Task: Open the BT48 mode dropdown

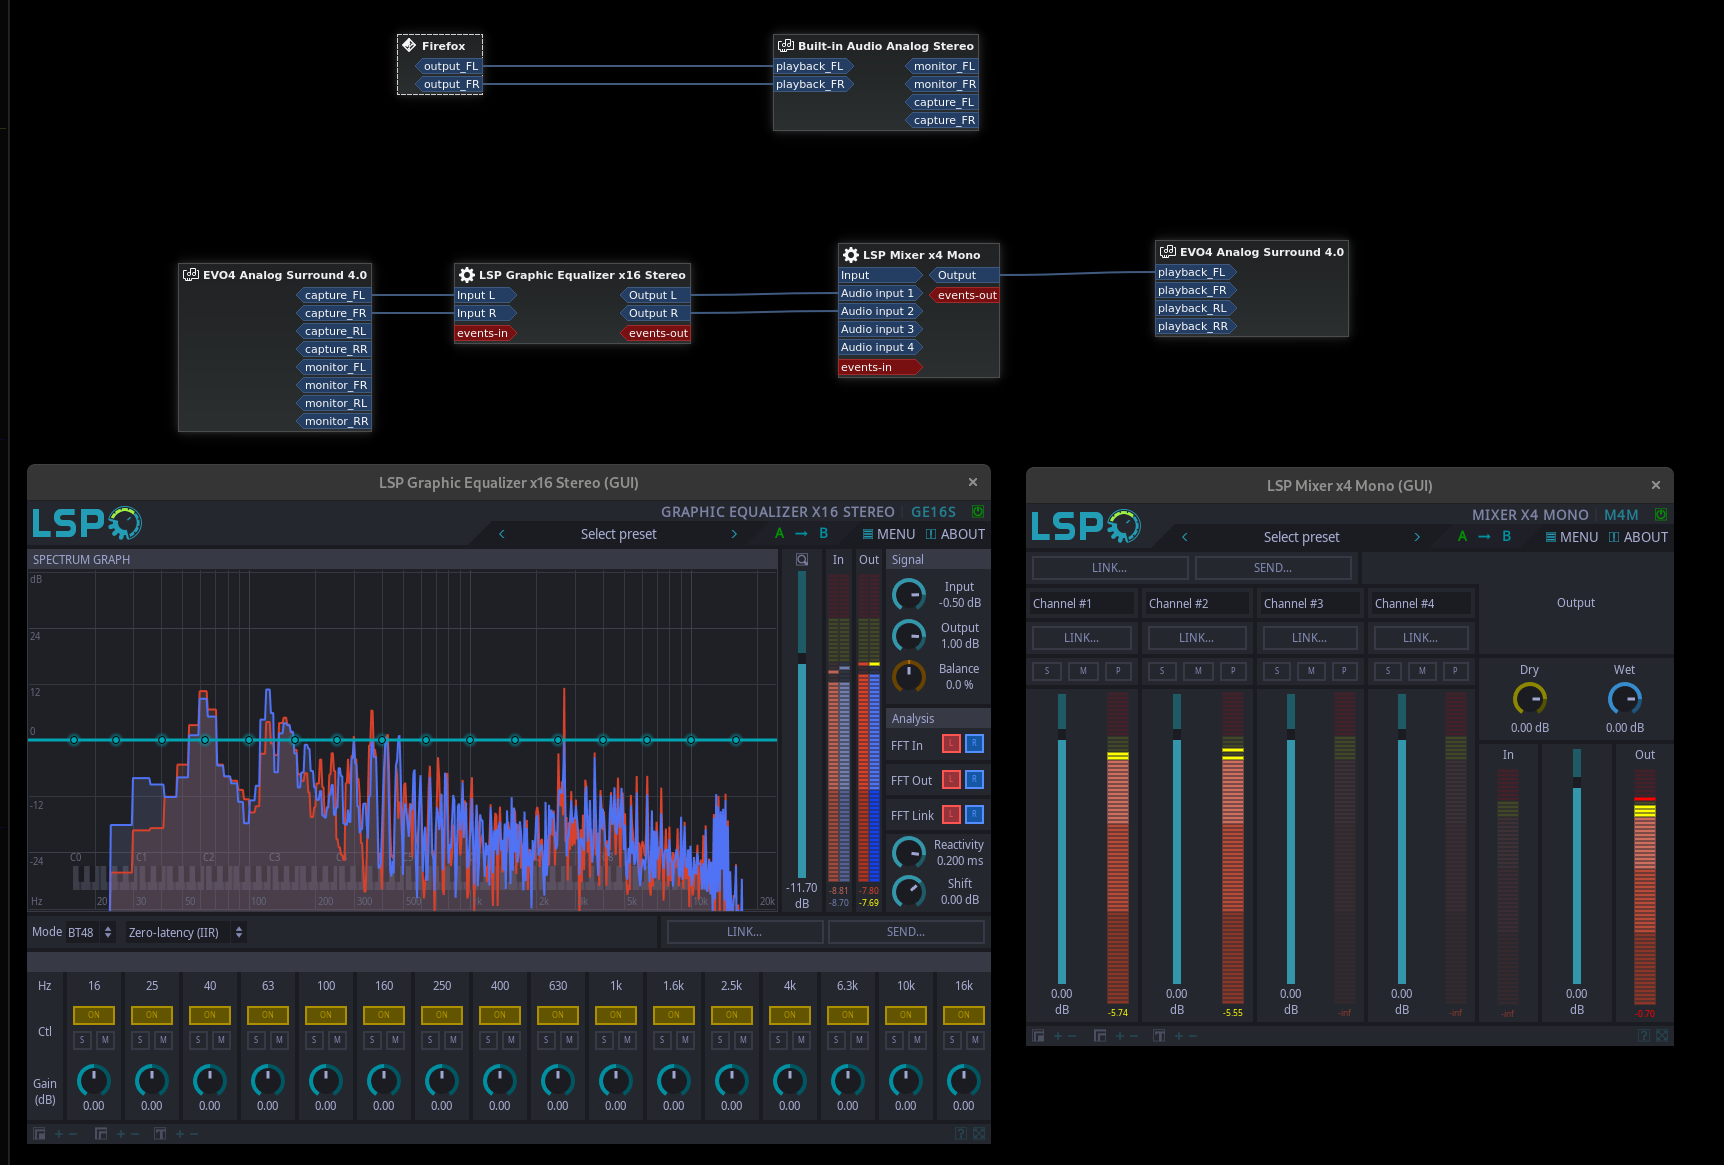Action: 90,932
